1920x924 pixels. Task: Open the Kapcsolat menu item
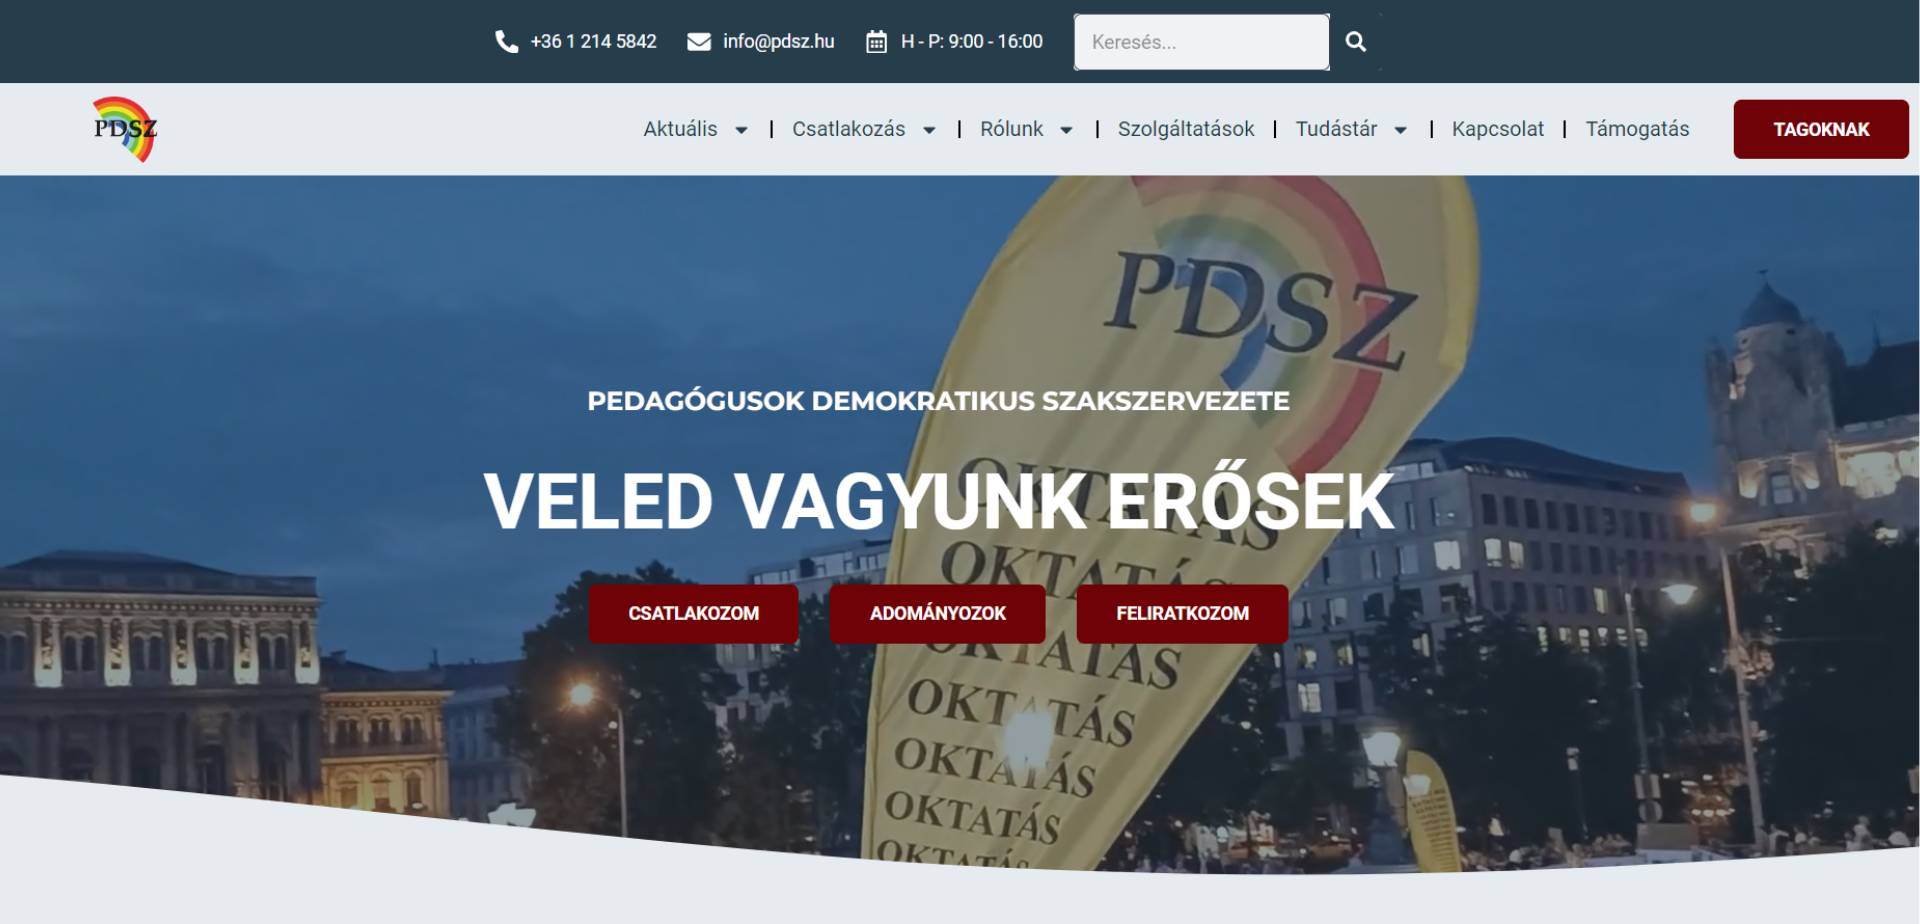click(x=1497, y=129)
